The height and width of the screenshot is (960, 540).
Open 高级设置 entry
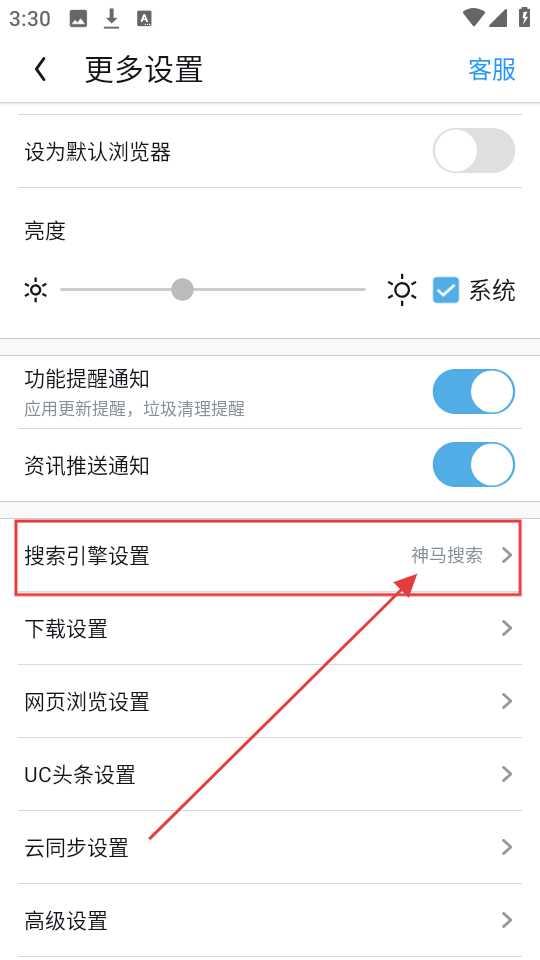tap(269, 920)
